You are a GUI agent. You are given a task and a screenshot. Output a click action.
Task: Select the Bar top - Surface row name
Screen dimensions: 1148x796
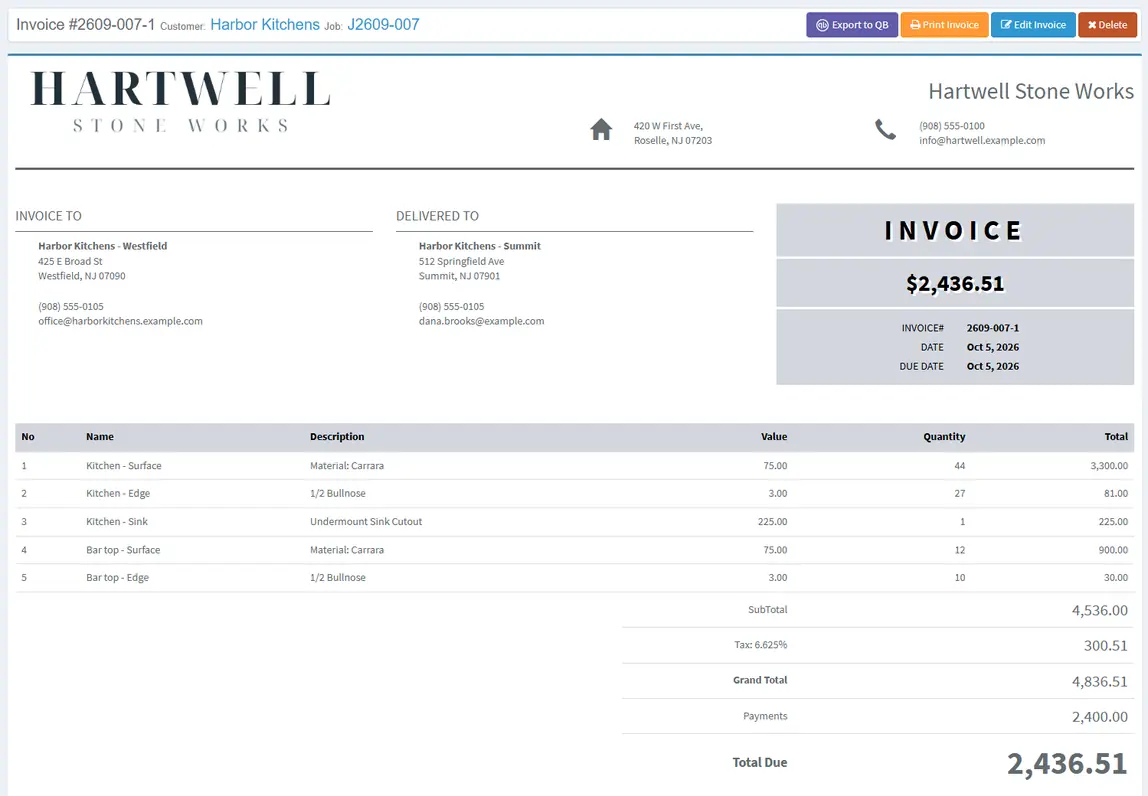pos(123,550)
